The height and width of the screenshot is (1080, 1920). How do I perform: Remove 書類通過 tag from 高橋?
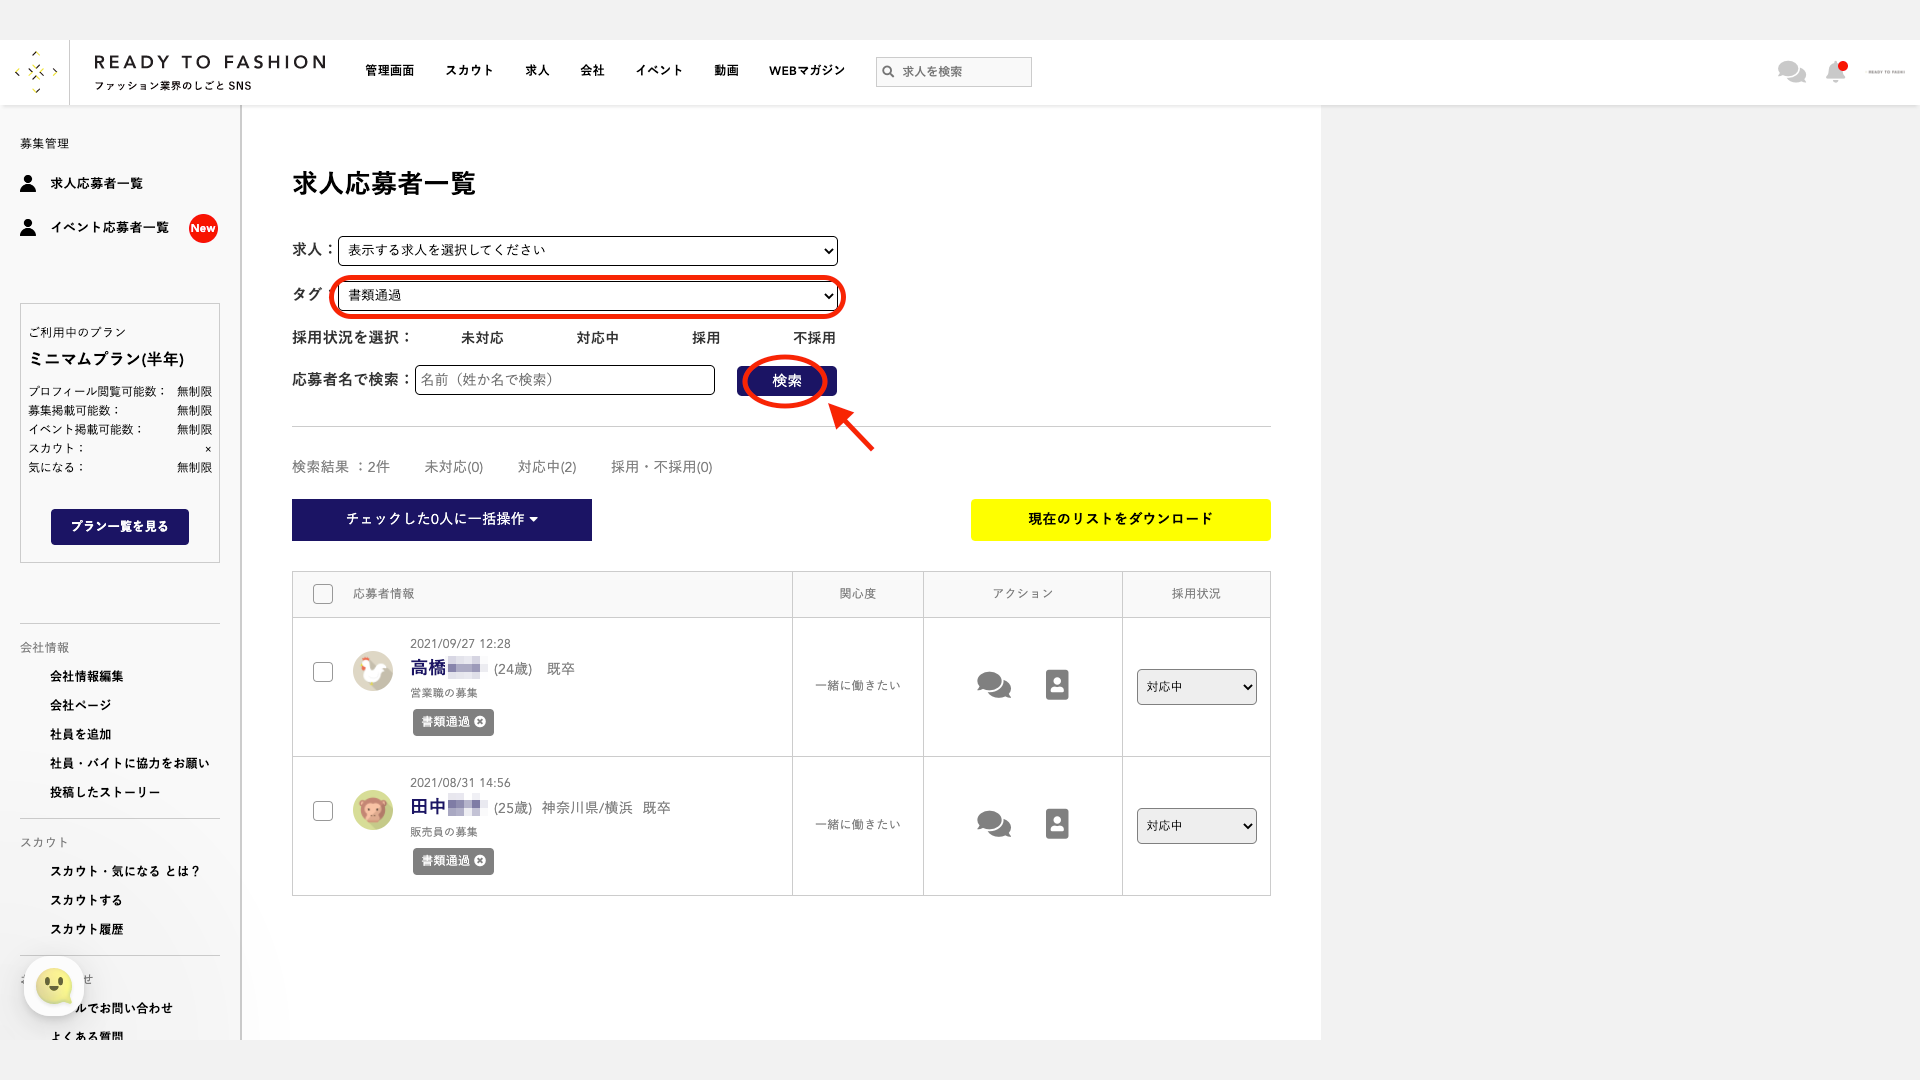tap(480, 722)
